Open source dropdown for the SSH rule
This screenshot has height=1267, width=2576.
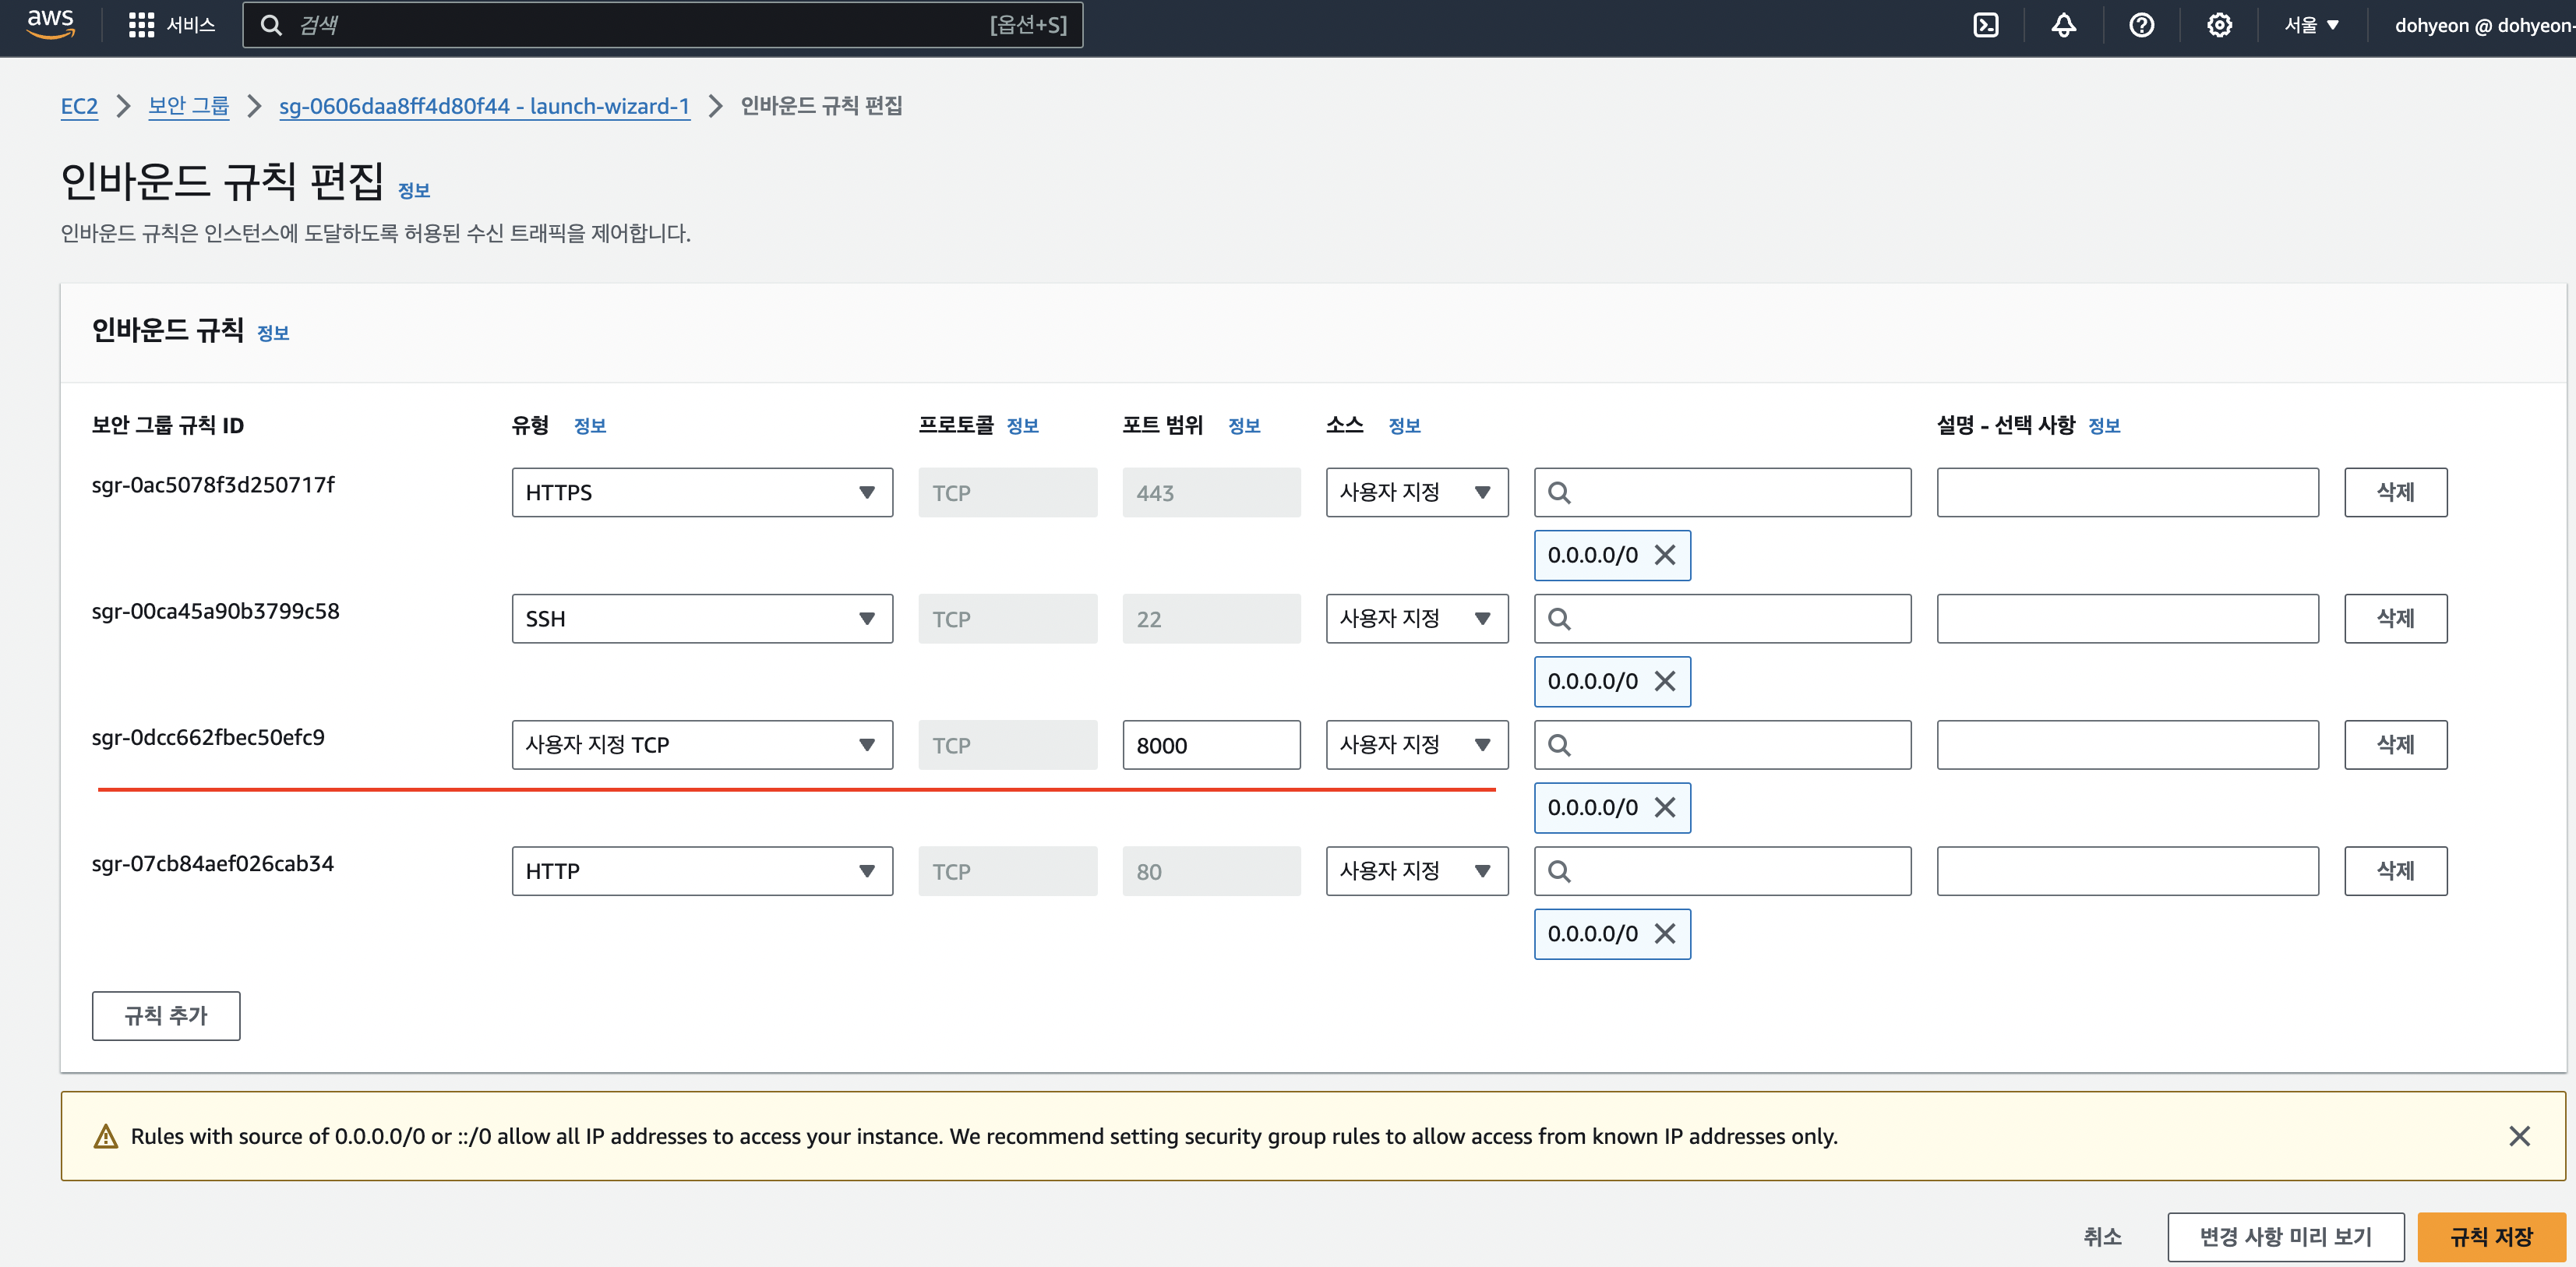[1416, 619]
